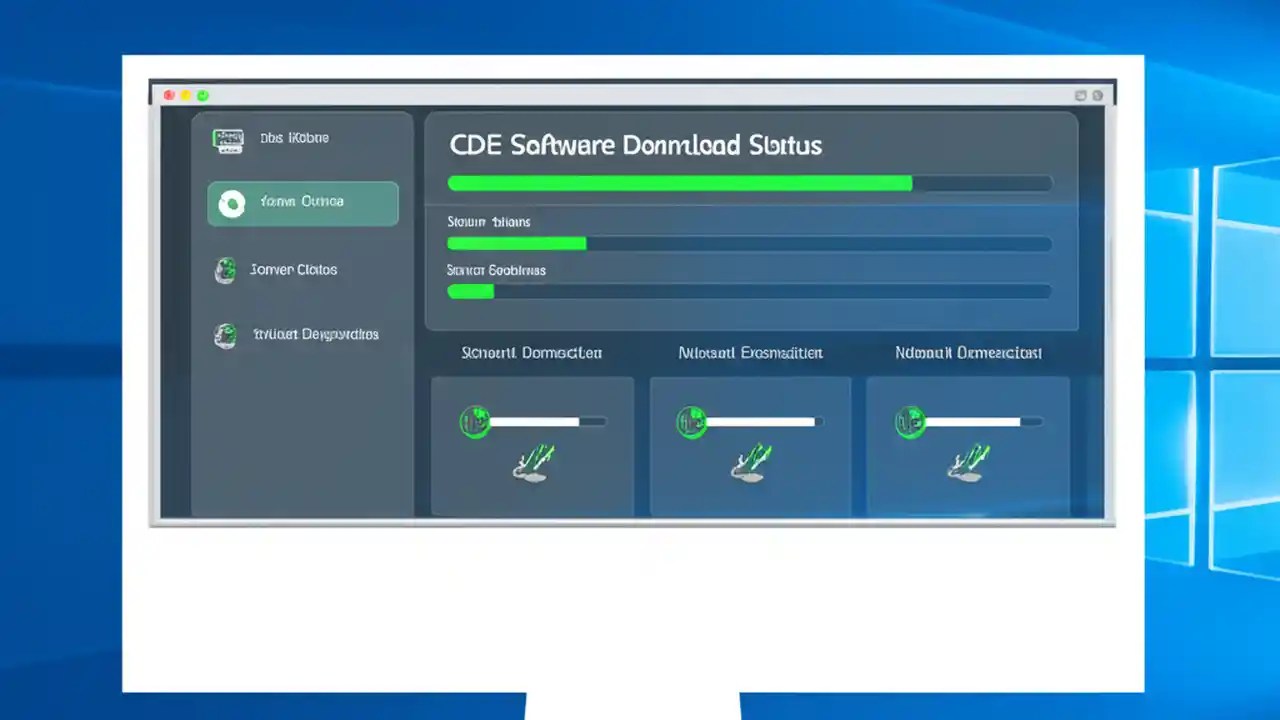Click the tvliaet Deypyrdtos globe icon

point(224,336)
